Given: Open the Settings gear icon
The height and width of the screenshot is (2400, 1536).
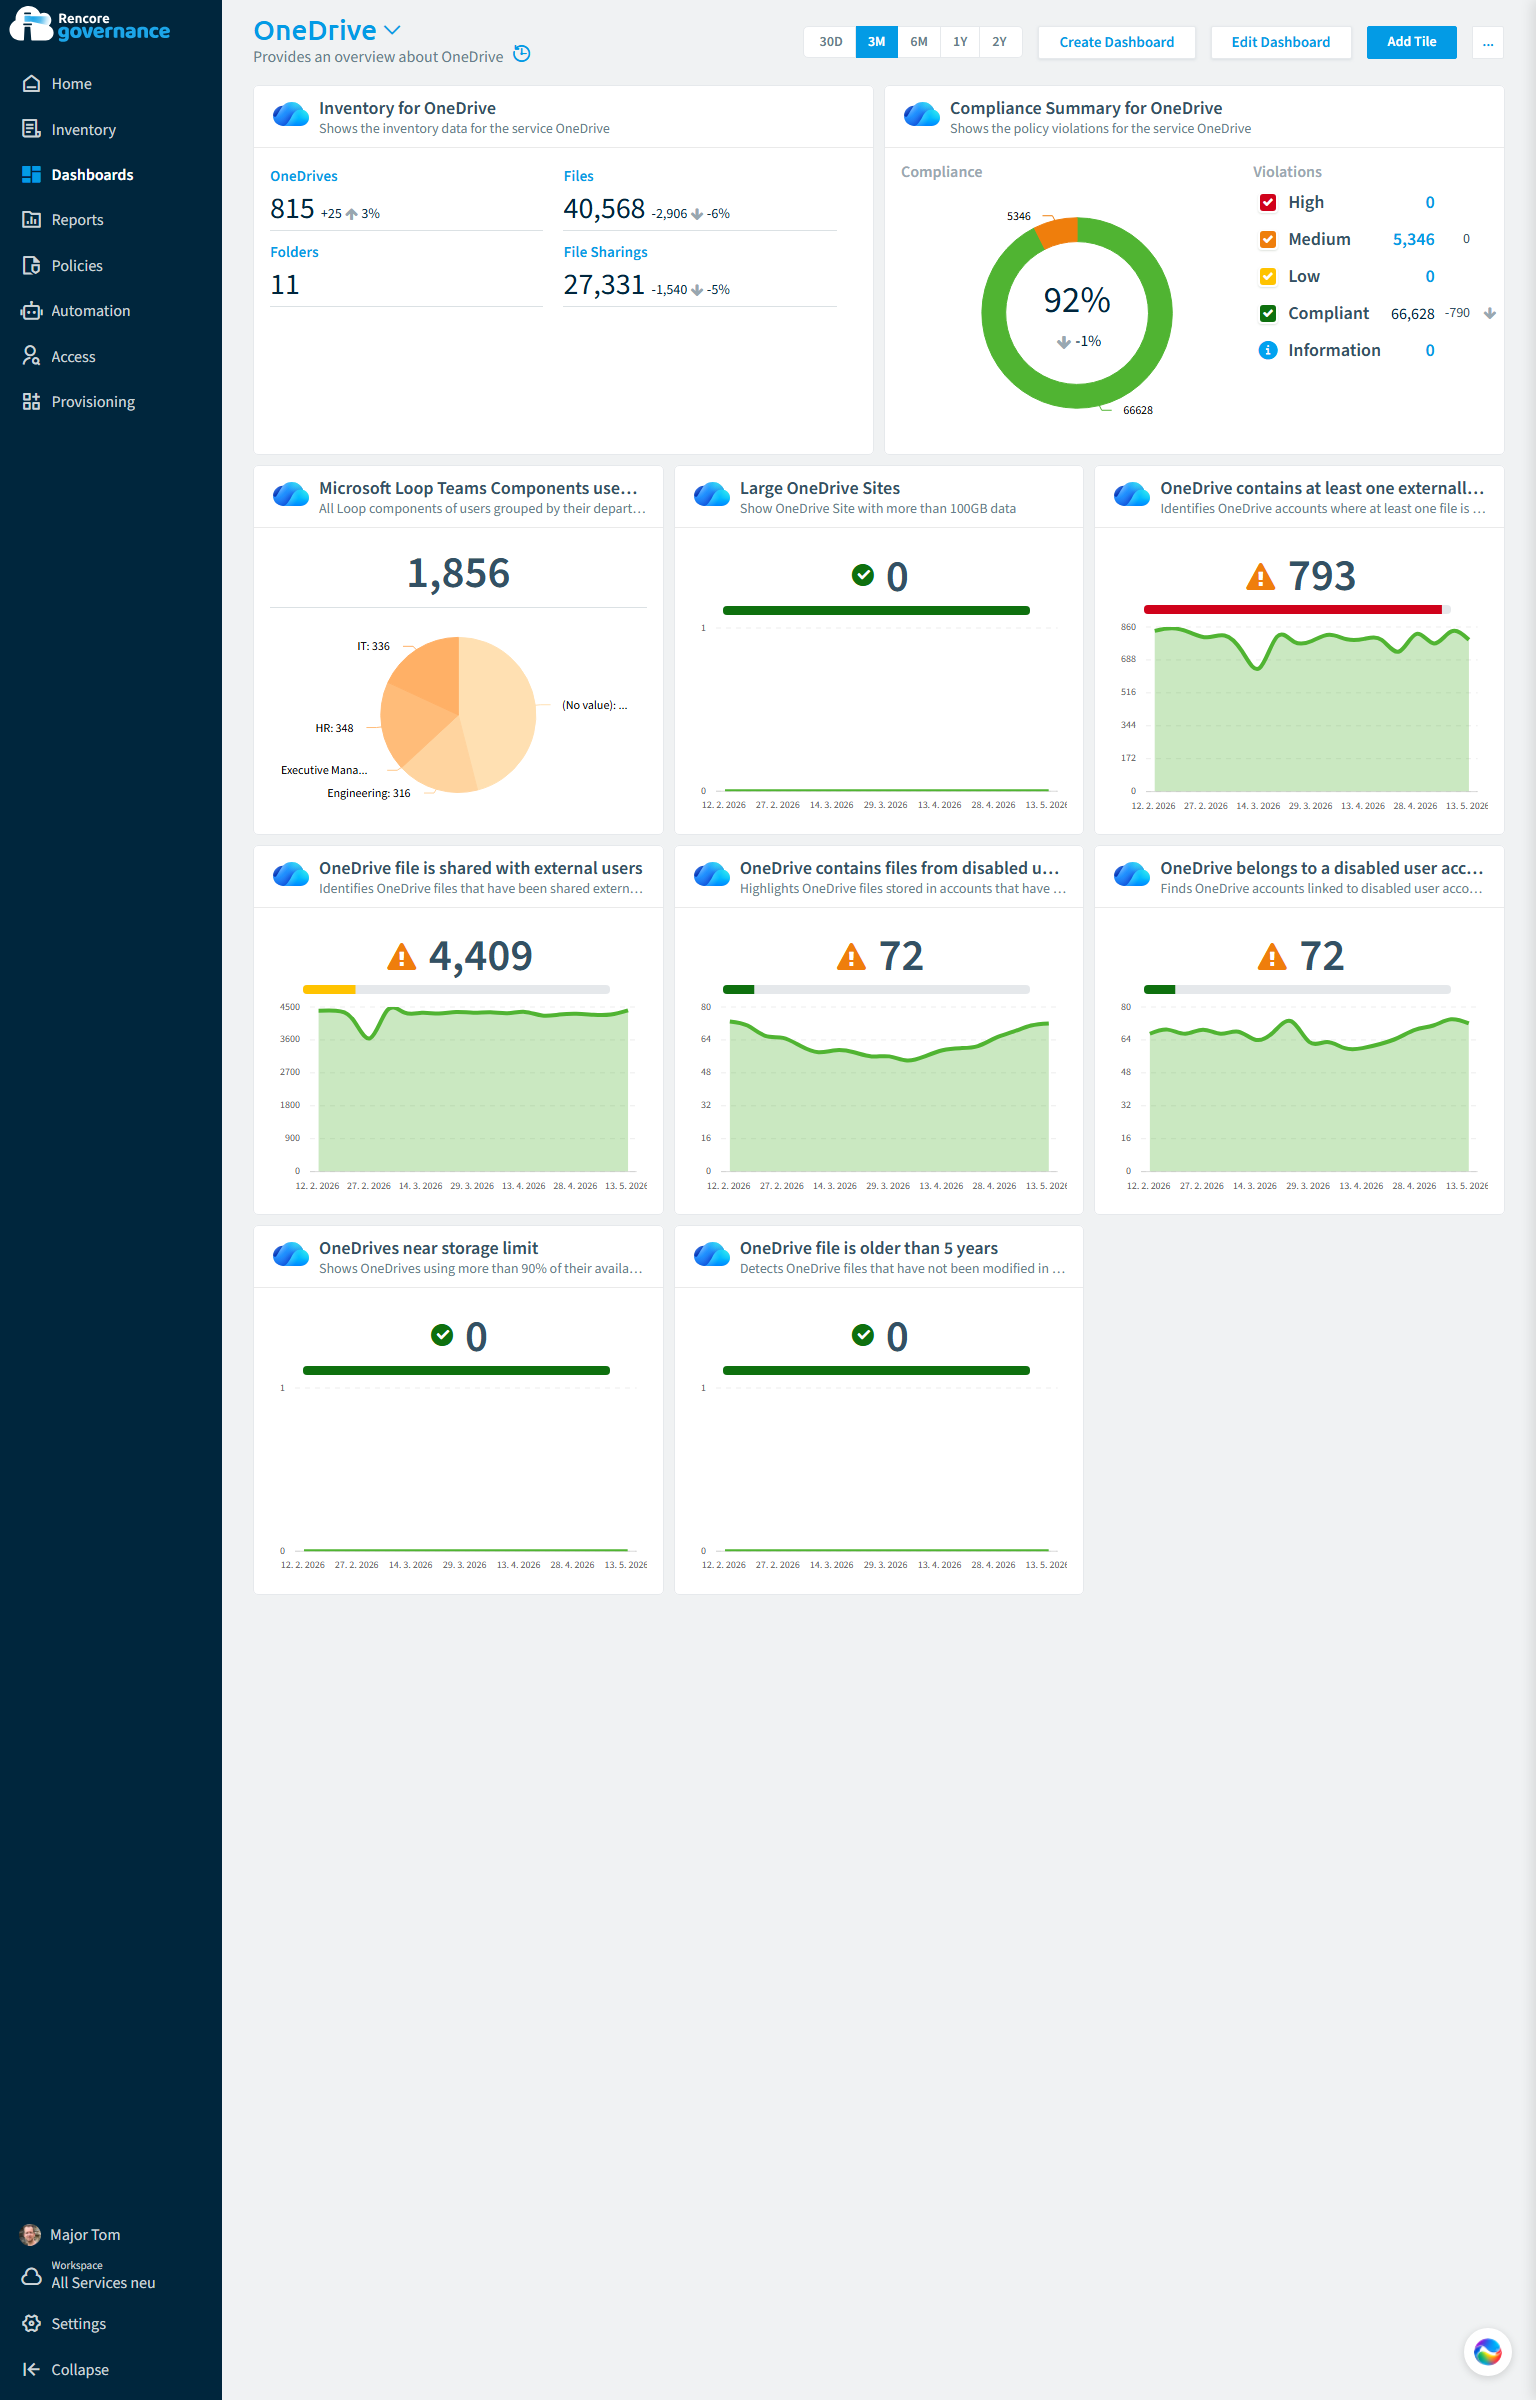Looking at the screenshot, I should pyautogui.click(x=31, y=2323).
